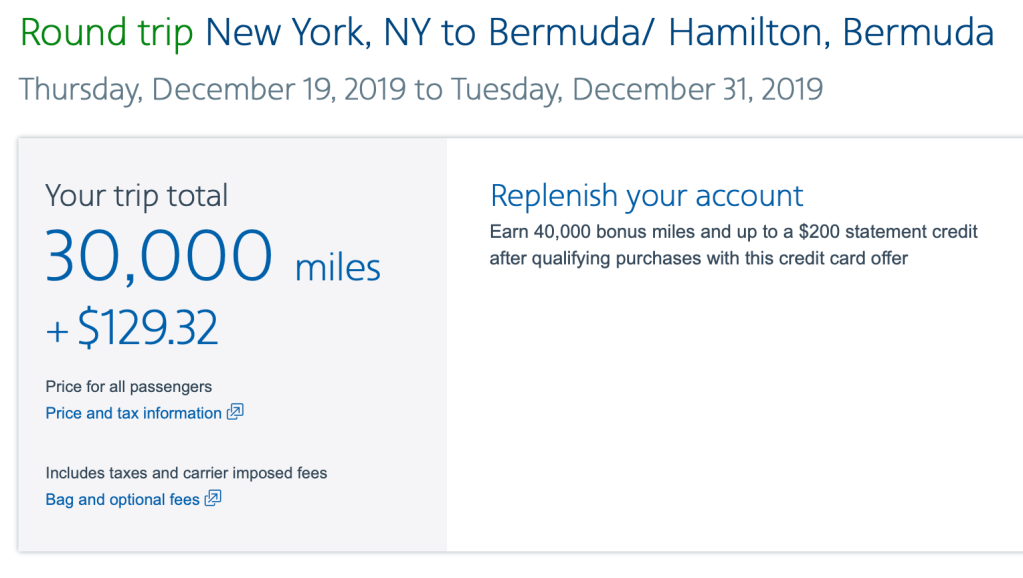
Task: Click the word miles next to 30,000
Action: click(x=338, y=268)
